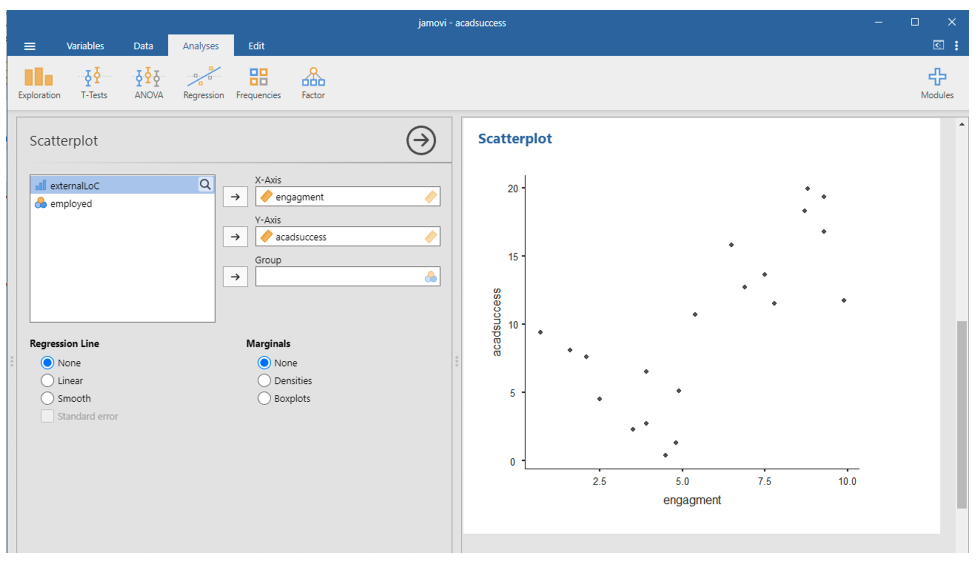Select the employed variable in list
This screenshot has width=980, height=563.
[x=70, y=203]
